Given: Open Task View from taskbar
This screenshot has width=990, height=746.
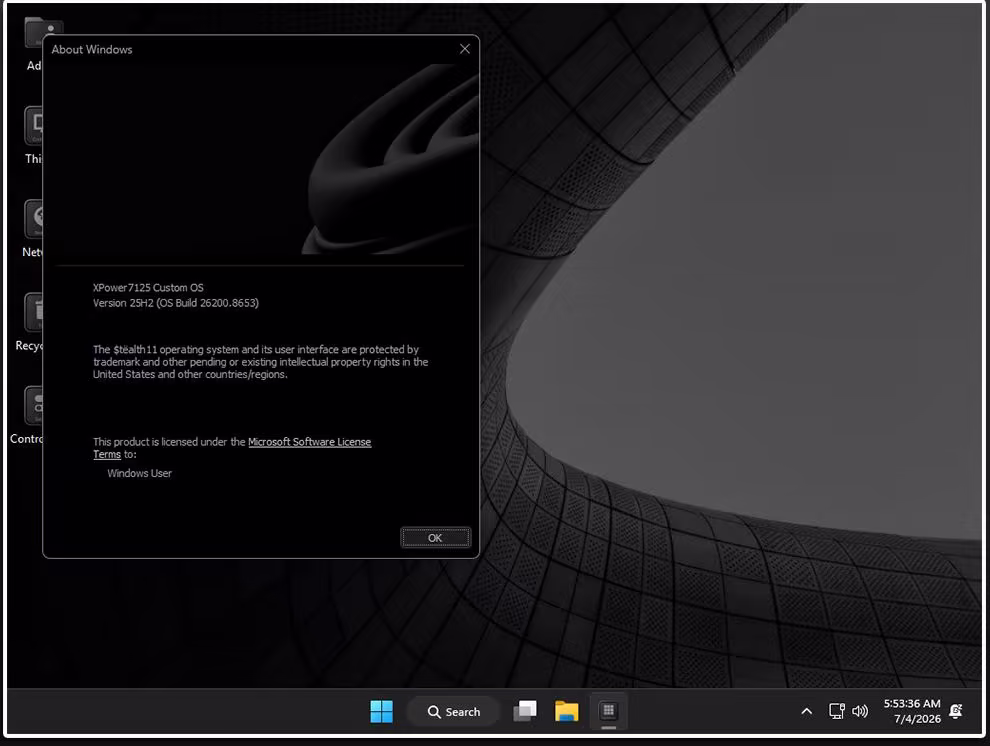Looking at the screenshot, I should [x=525, y=711].
